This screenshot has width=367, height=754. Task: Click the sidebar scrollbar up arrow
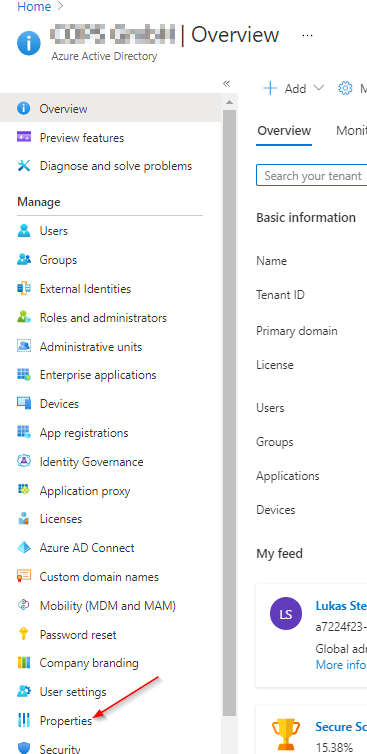(229, 101)
